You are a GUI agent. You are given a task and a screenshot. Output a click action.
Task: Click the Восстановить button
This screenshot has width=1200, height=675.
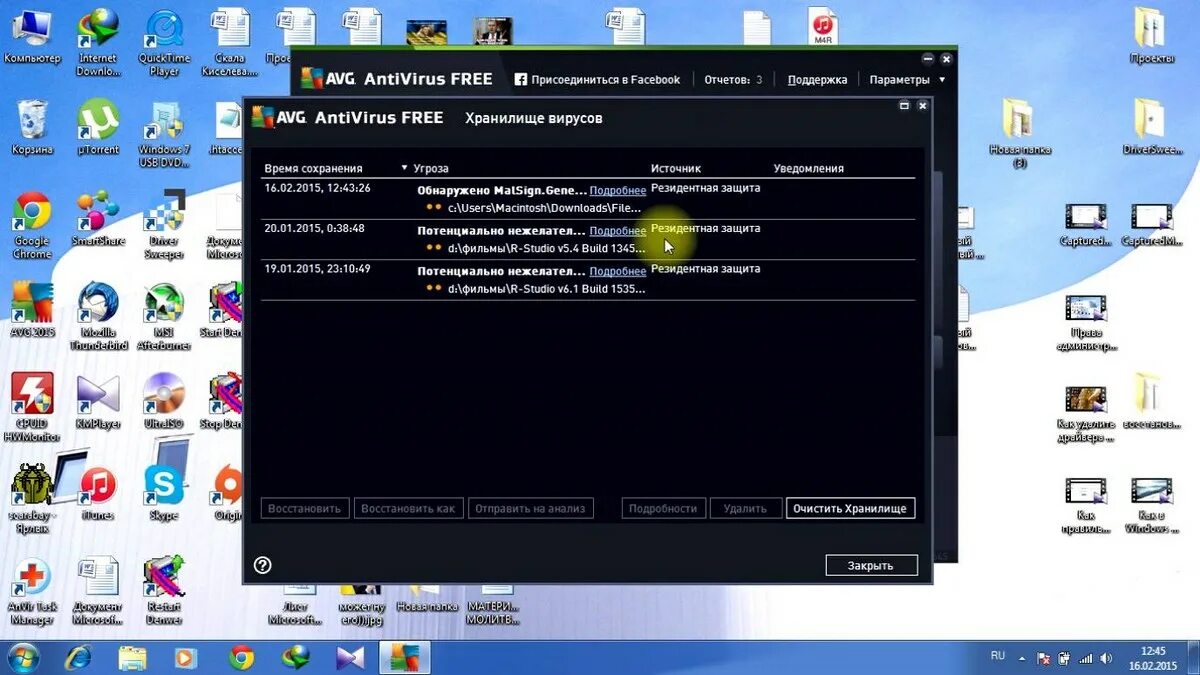pyautogui.click(x=307, y=508)
